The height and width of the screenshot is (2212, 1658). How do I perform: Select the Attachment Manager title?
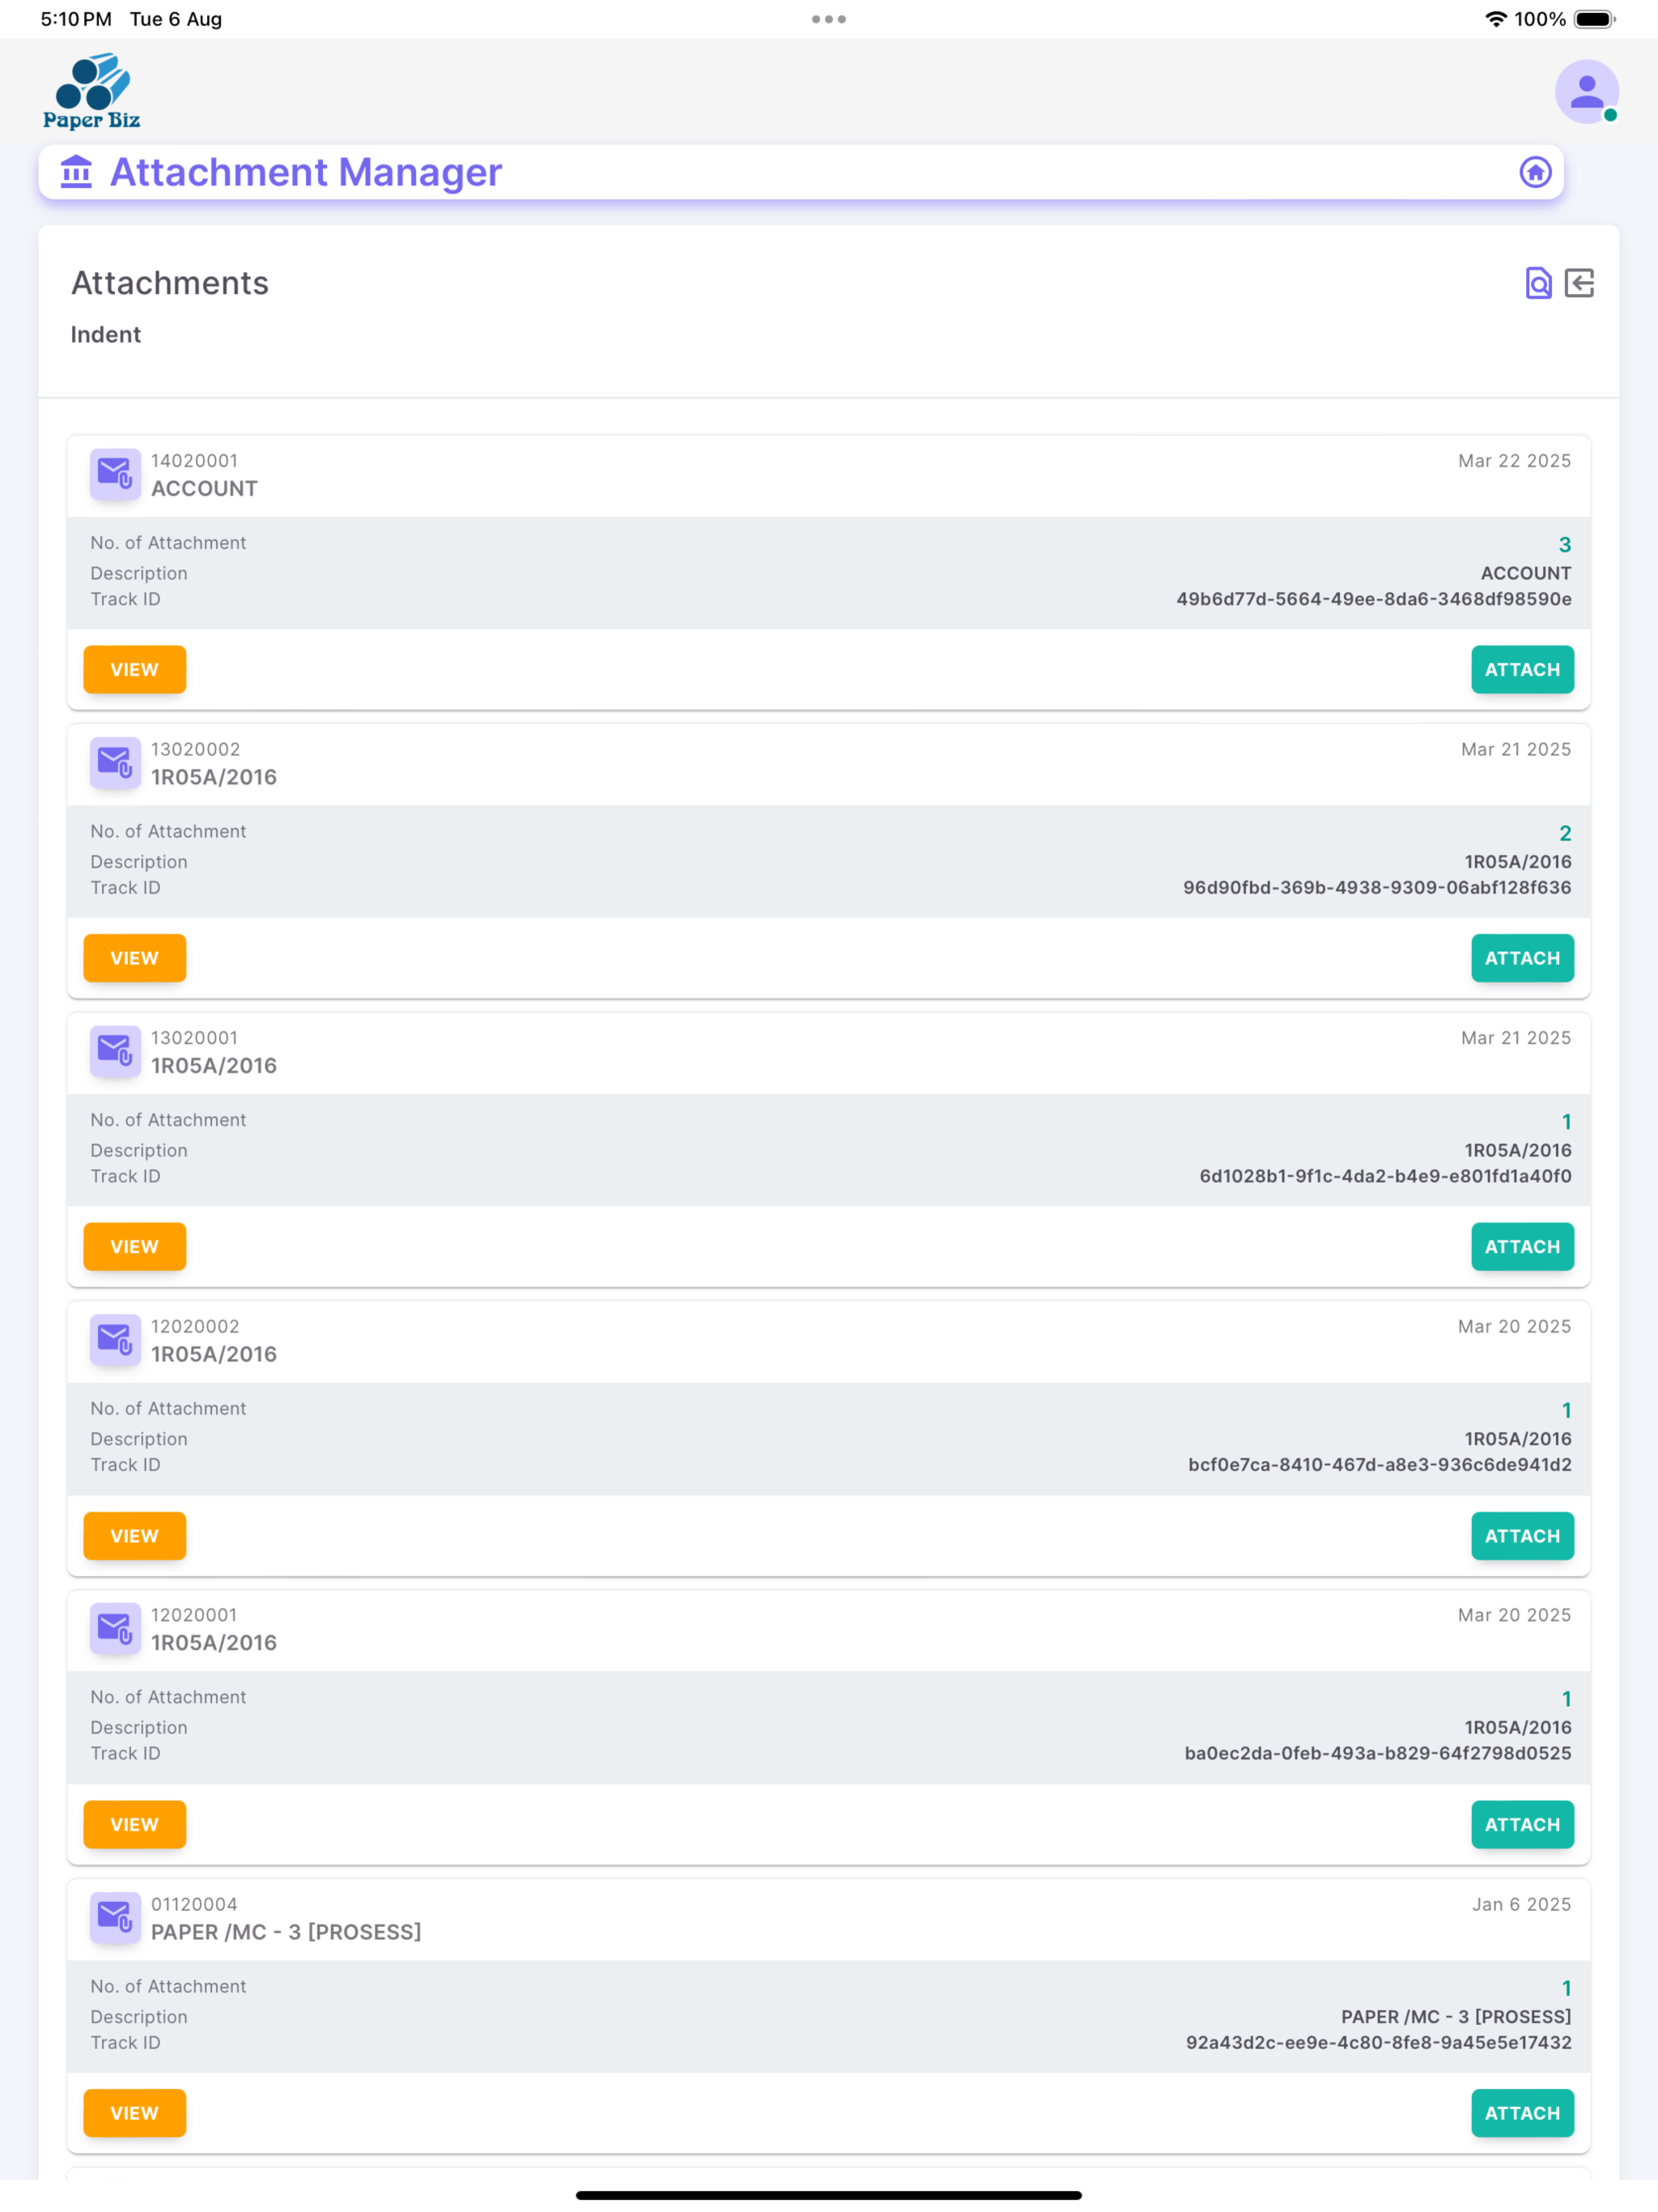coord(306,172)
